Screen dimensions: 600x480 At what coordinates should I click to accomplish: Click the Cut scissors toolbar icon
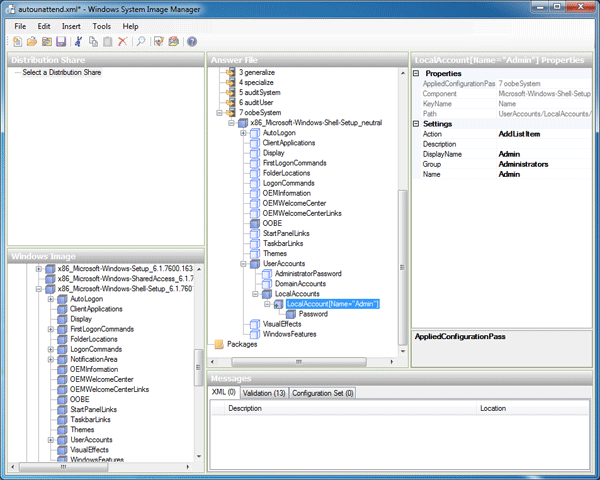tap(79, 42)
